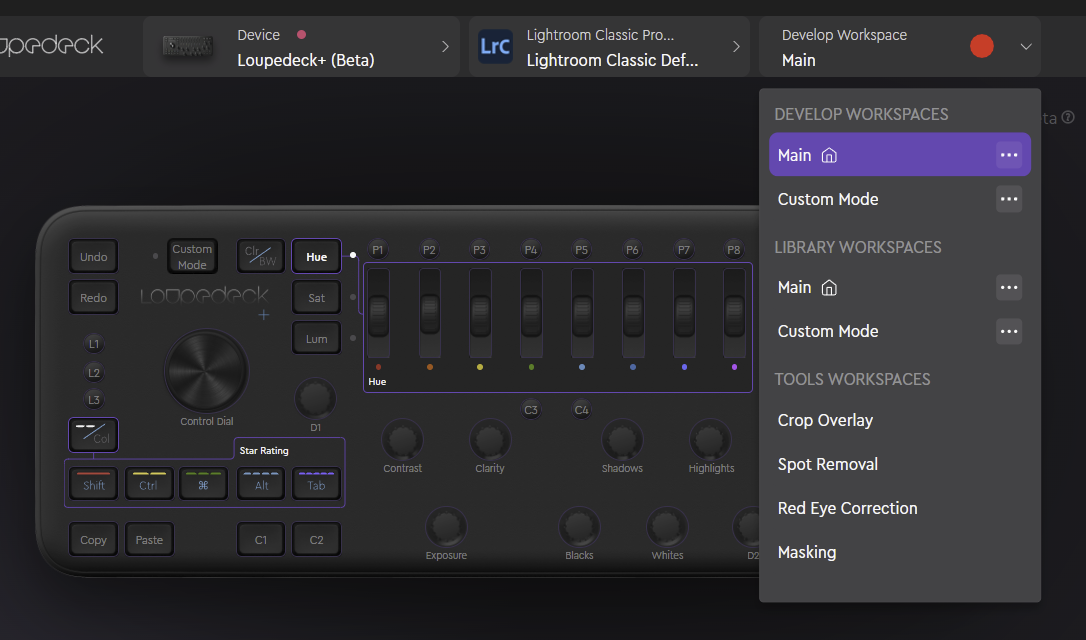Toggle the Clr/BW button on device

coord(260,256)
